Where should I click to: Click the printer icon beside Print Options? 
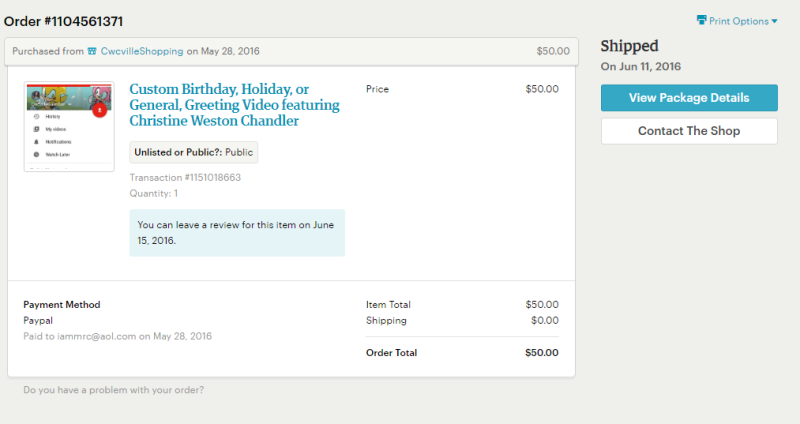click(701, 20)
